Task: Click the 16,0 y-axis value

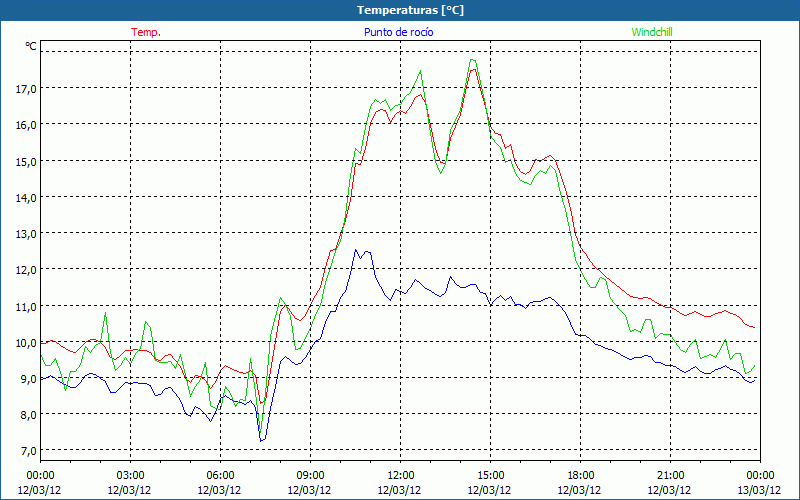Action: (x=27, y=125)
